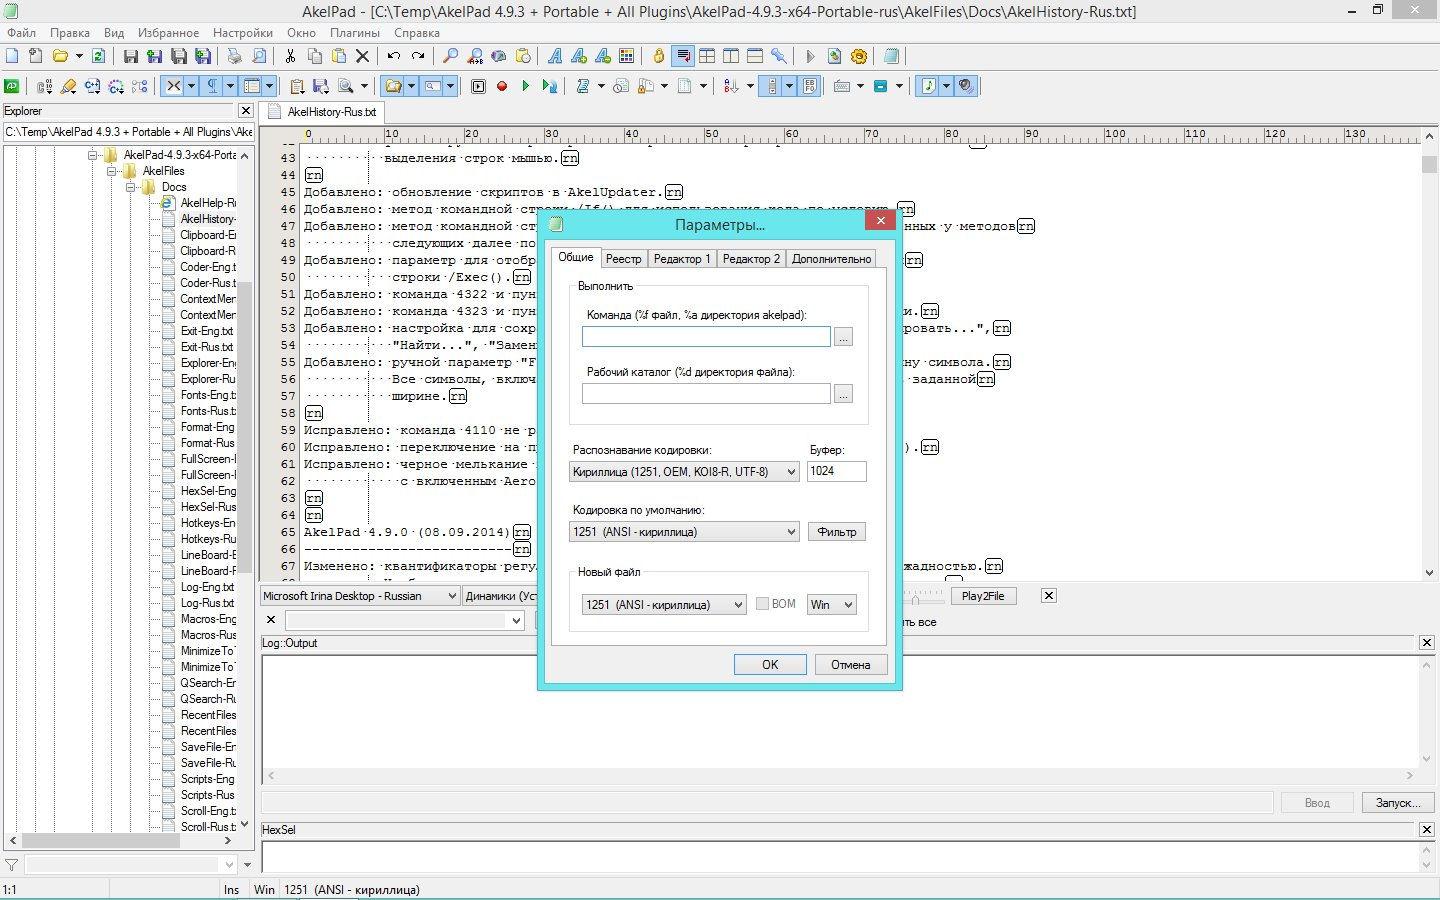Open the Find magnifier tool
The height and width of the screenshot is (900, 1440).
[451, 57]
